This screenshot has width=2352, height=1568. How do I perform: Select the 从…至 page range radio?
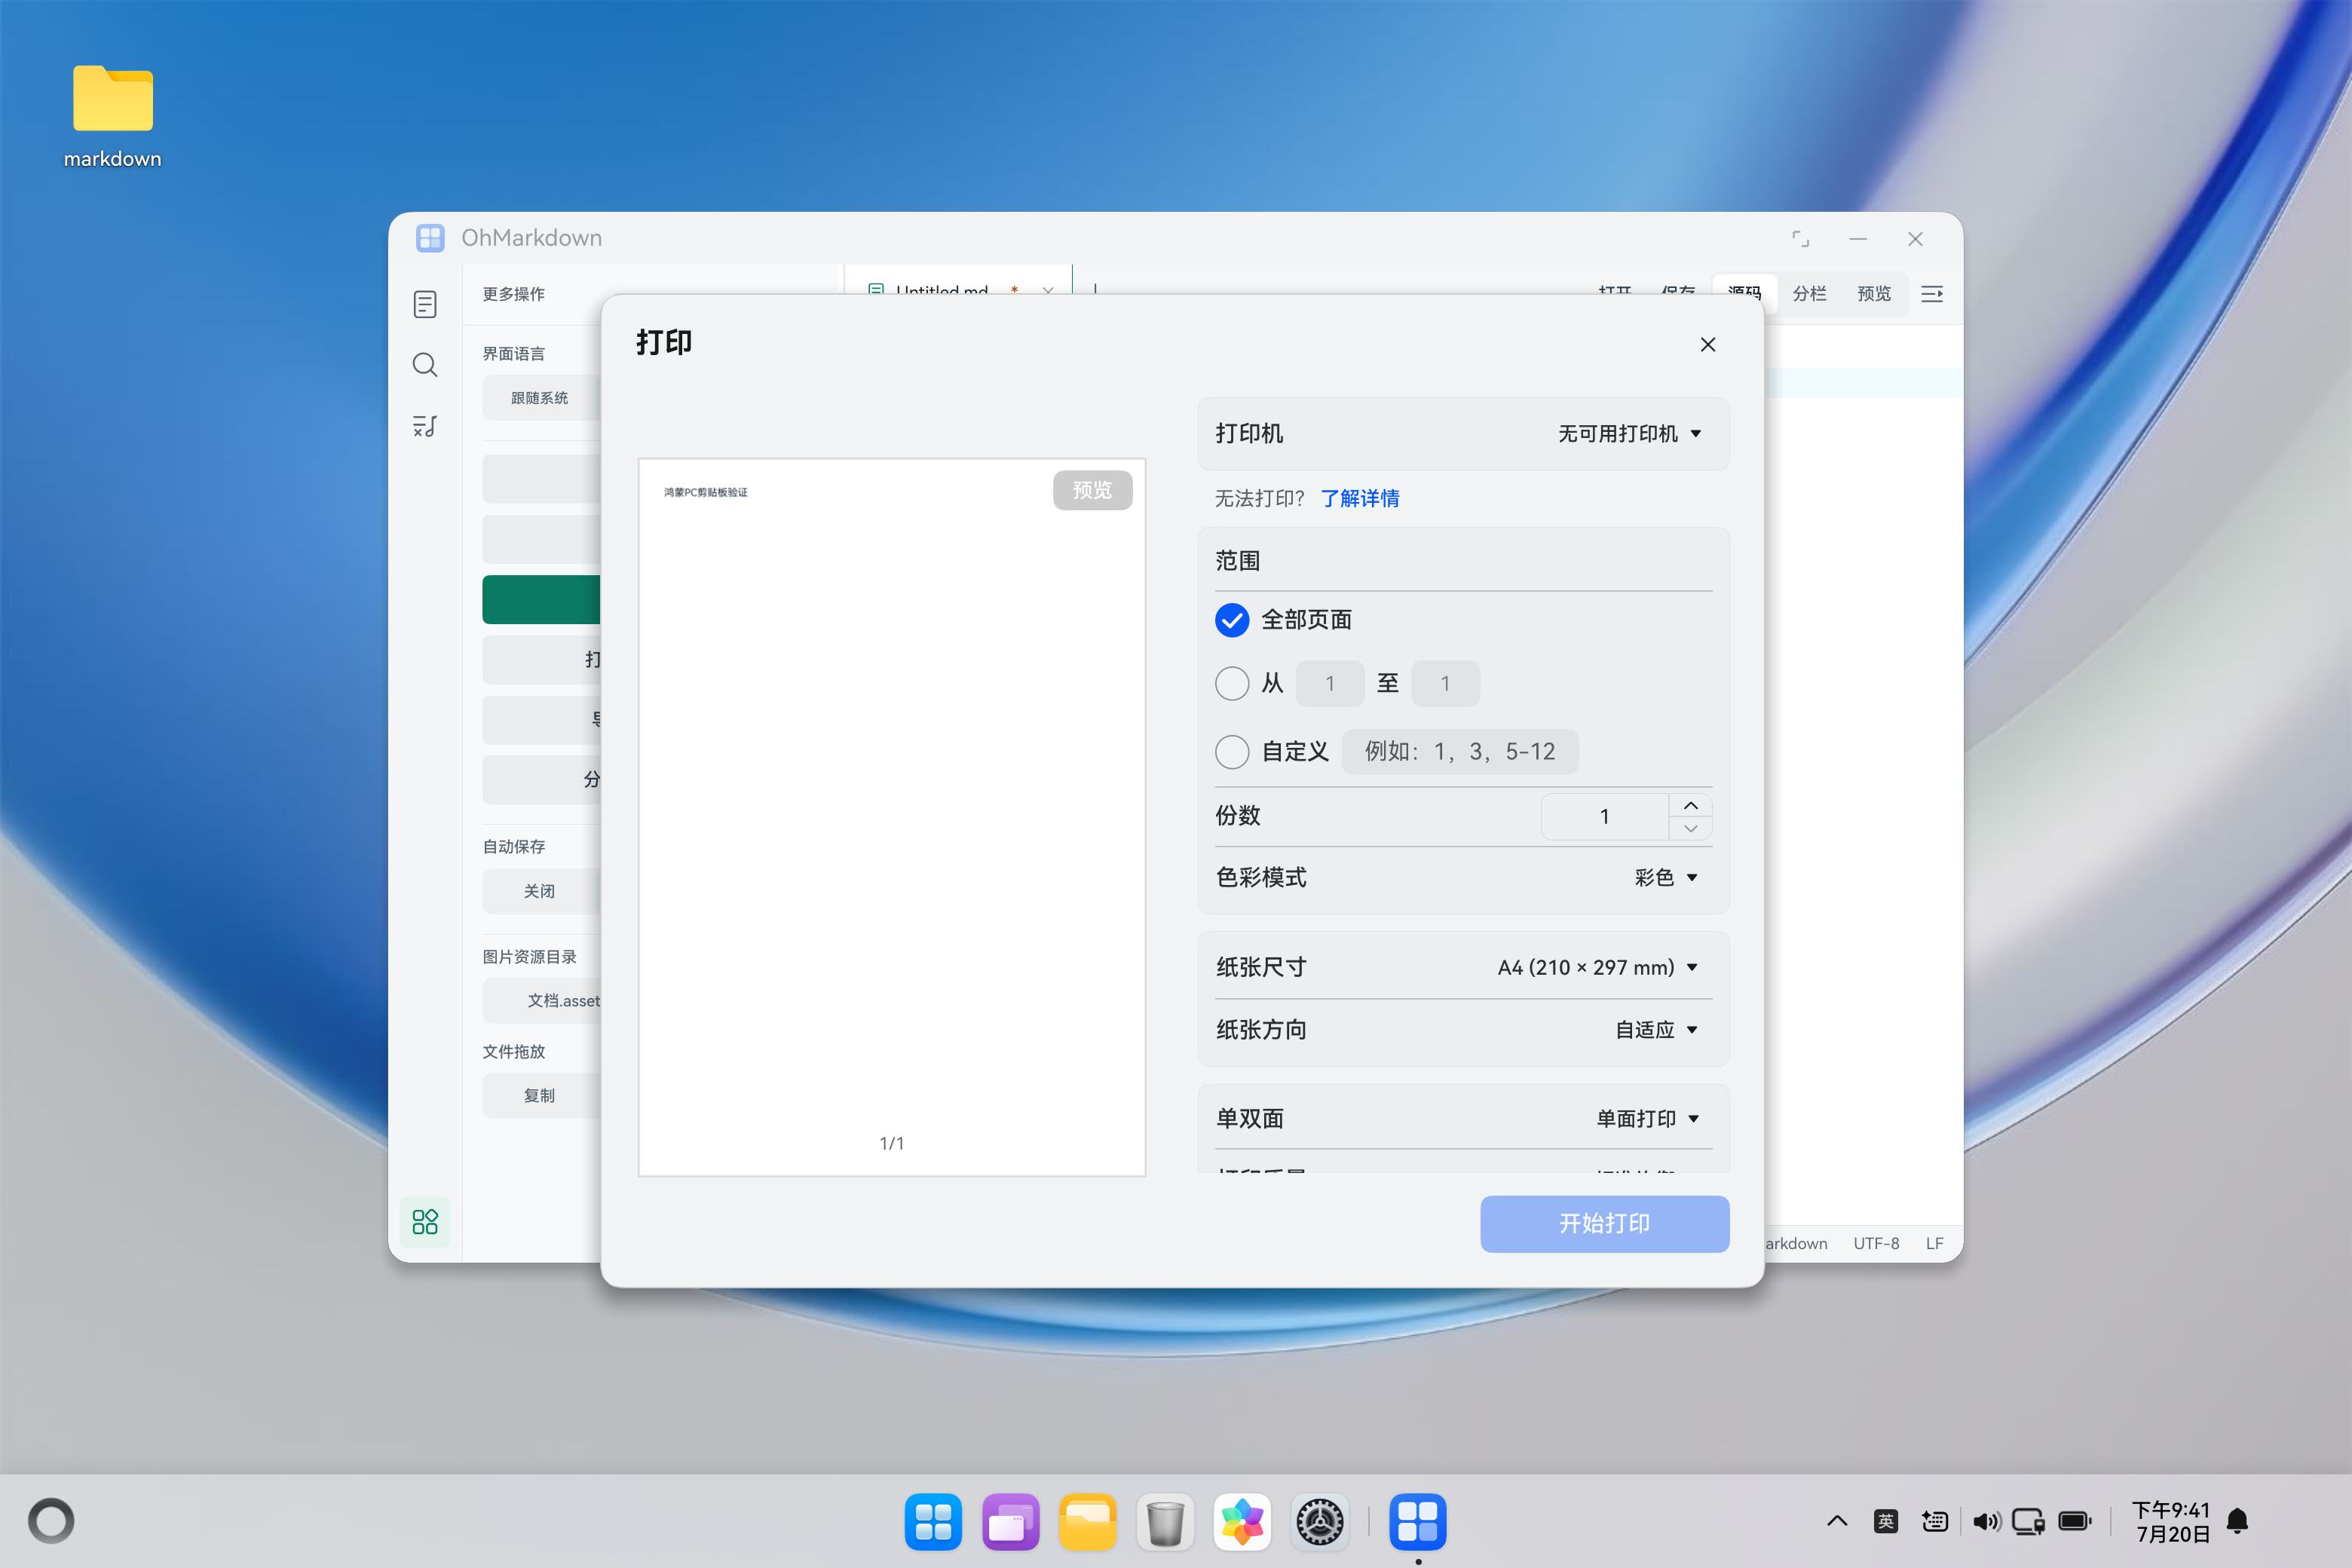[1232, 683]
